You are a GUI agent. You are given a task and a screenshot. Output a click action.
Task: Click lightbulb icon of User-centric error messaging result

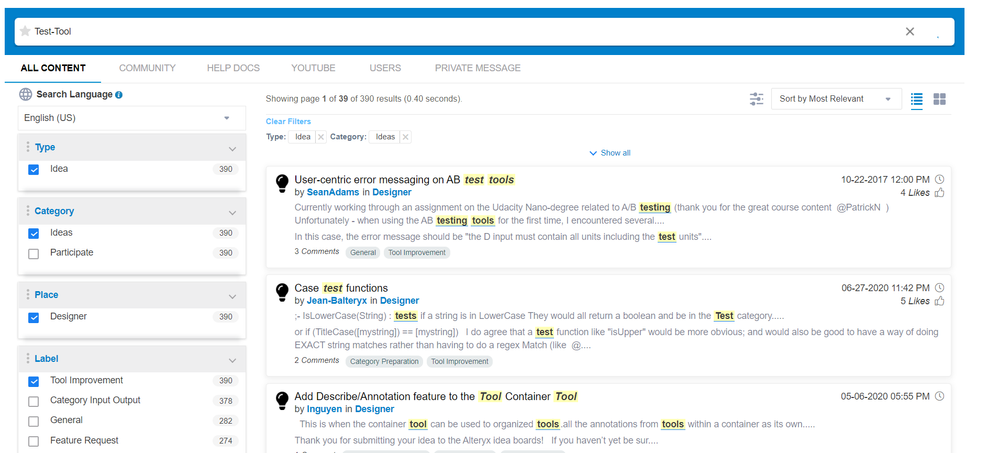click(x=282, y=184)
